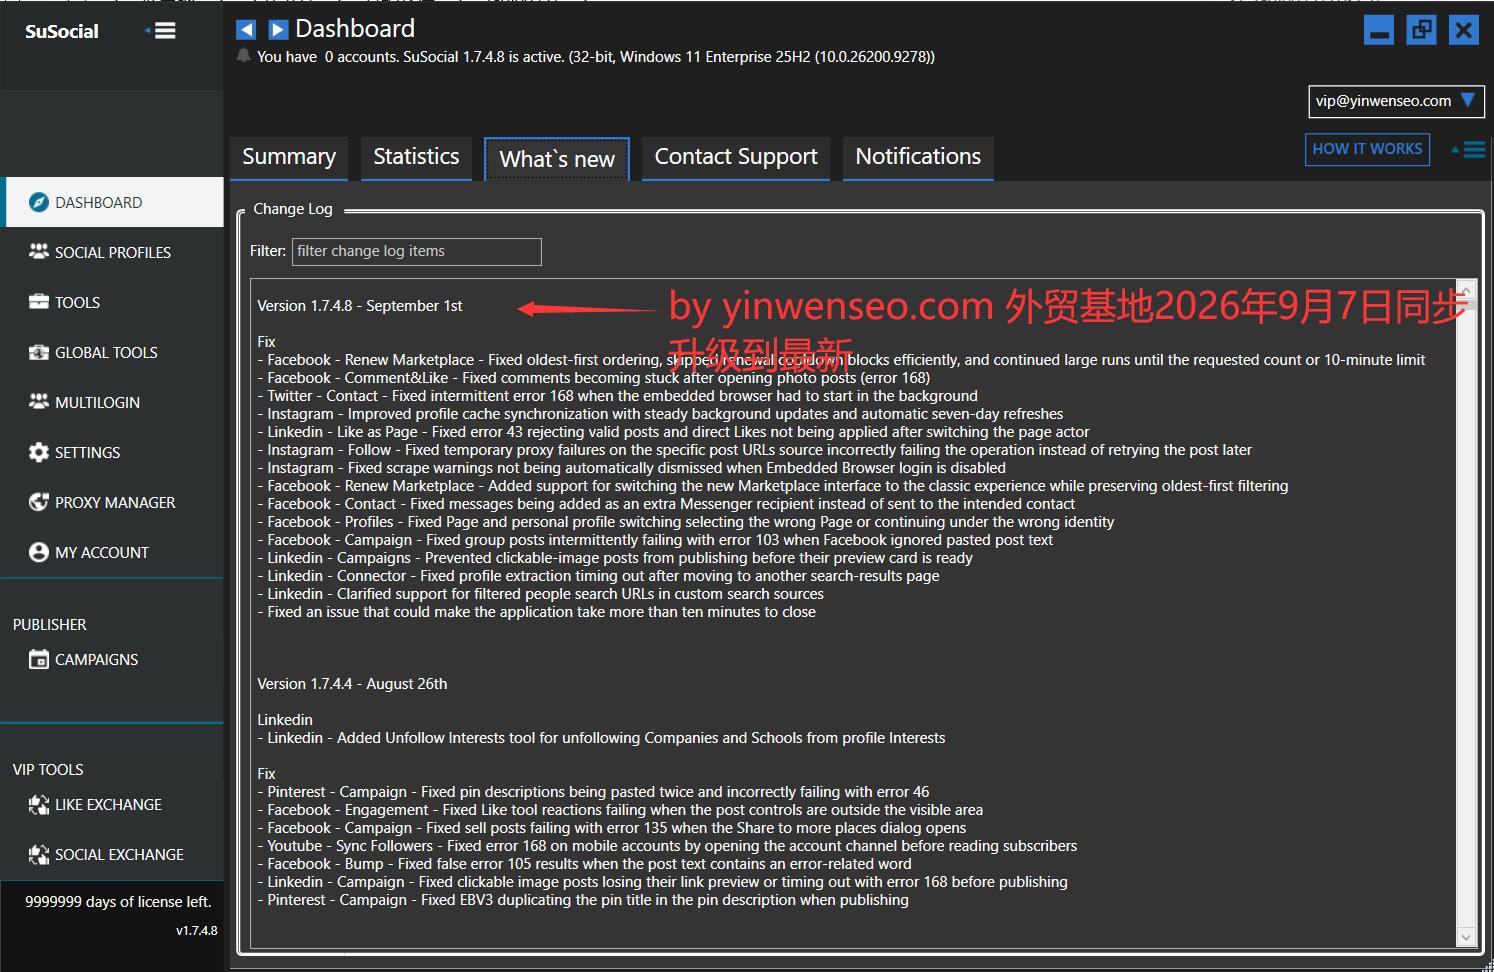Switch to the Statistics tab
1494x972 pixels.
point(416,157)
